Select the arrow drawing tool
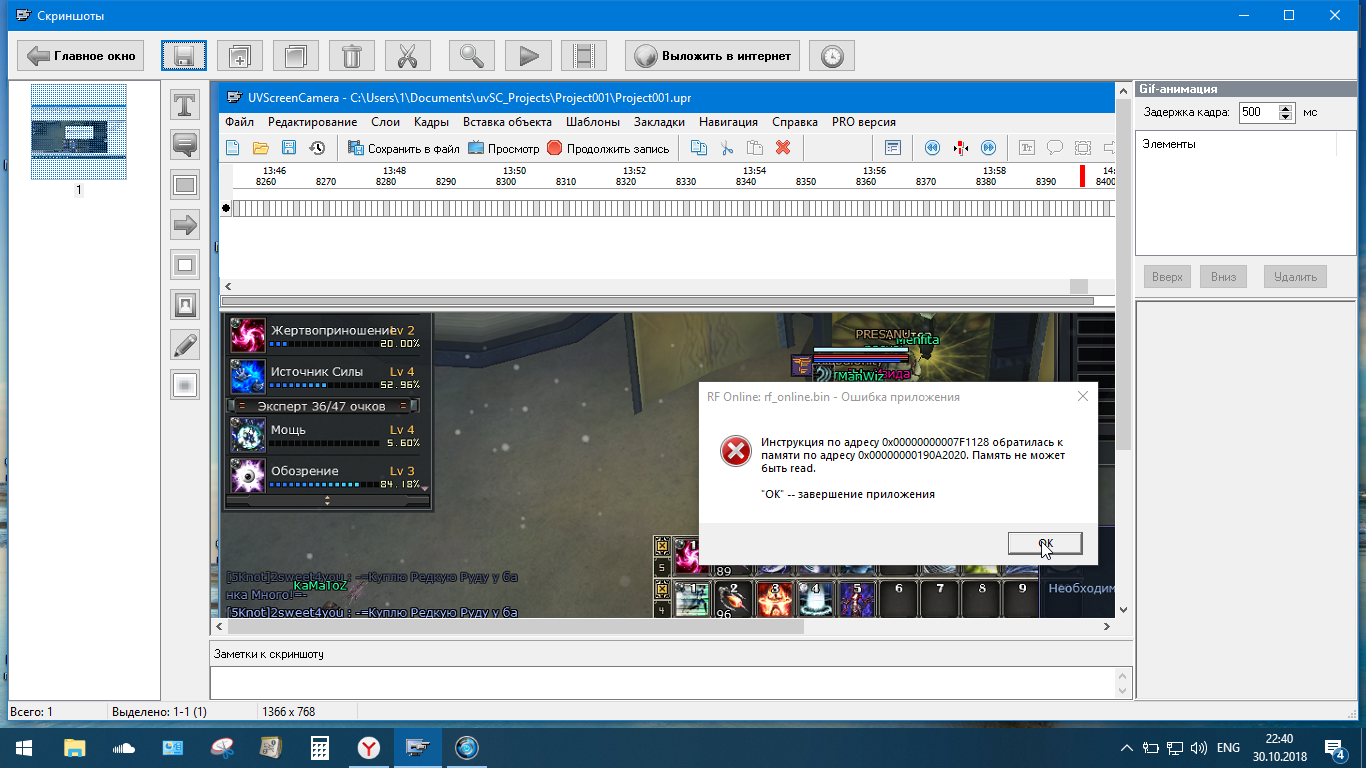Image resolution: width=1366 pixels, height=768 pixels. point(185,224)
